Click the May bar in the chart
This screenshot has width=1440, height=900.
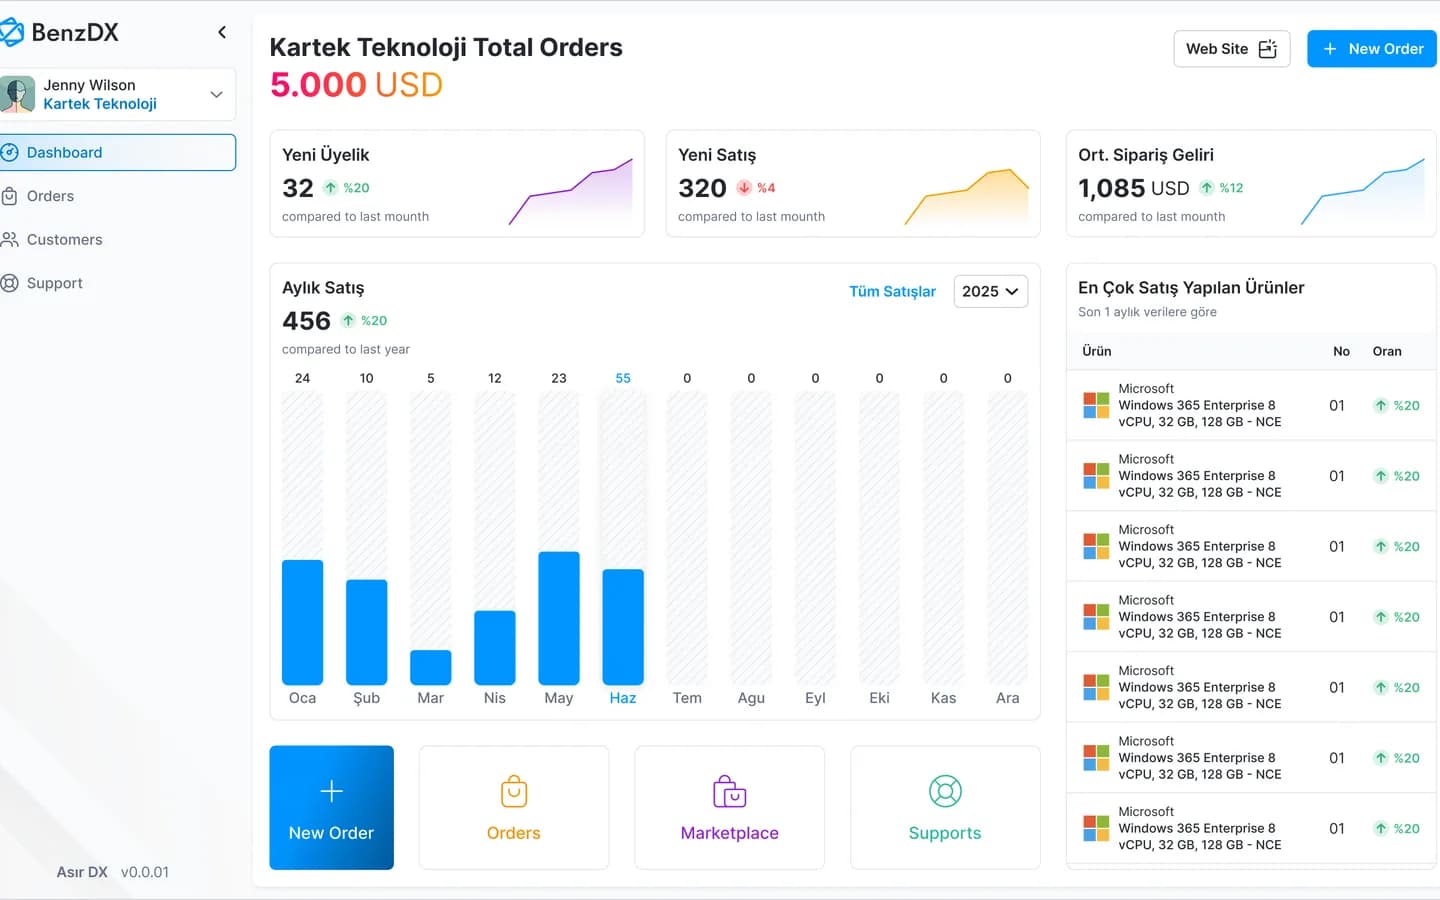point(559,618)
